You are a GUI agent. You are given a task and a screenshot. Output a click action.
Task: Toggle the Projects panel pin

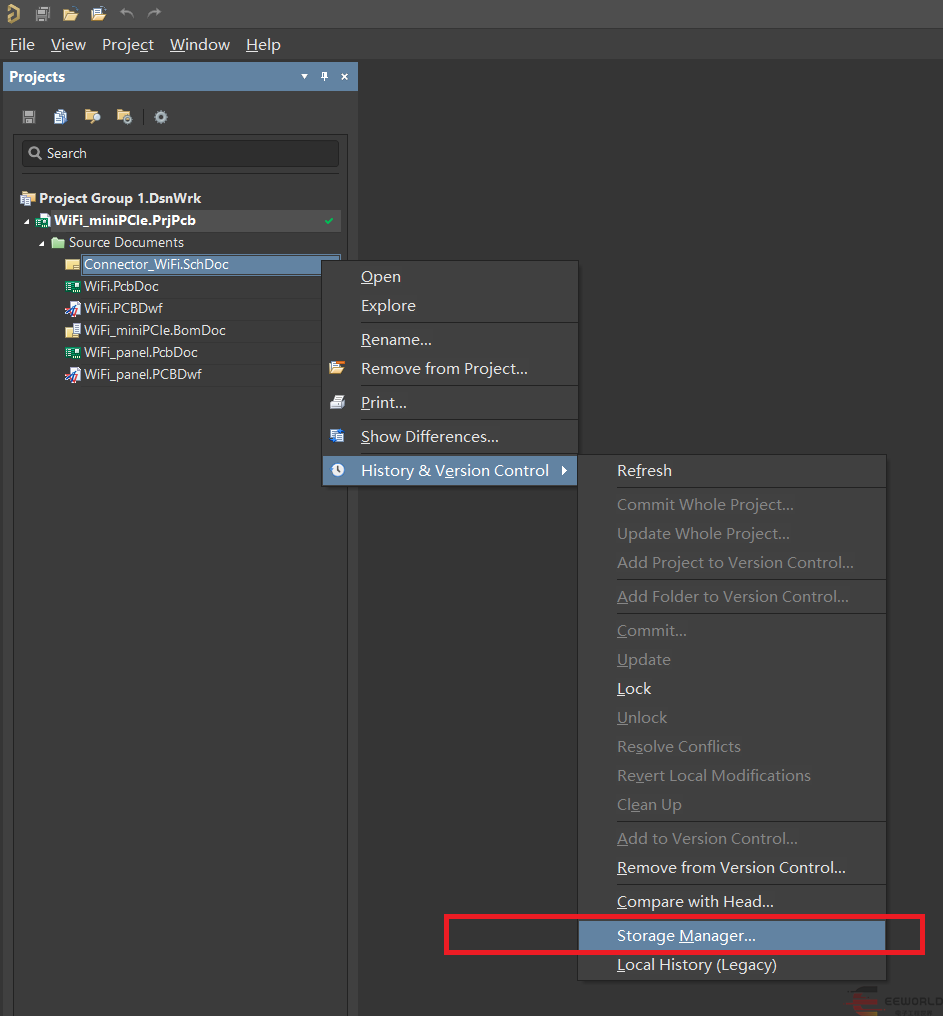coord(324,77)
